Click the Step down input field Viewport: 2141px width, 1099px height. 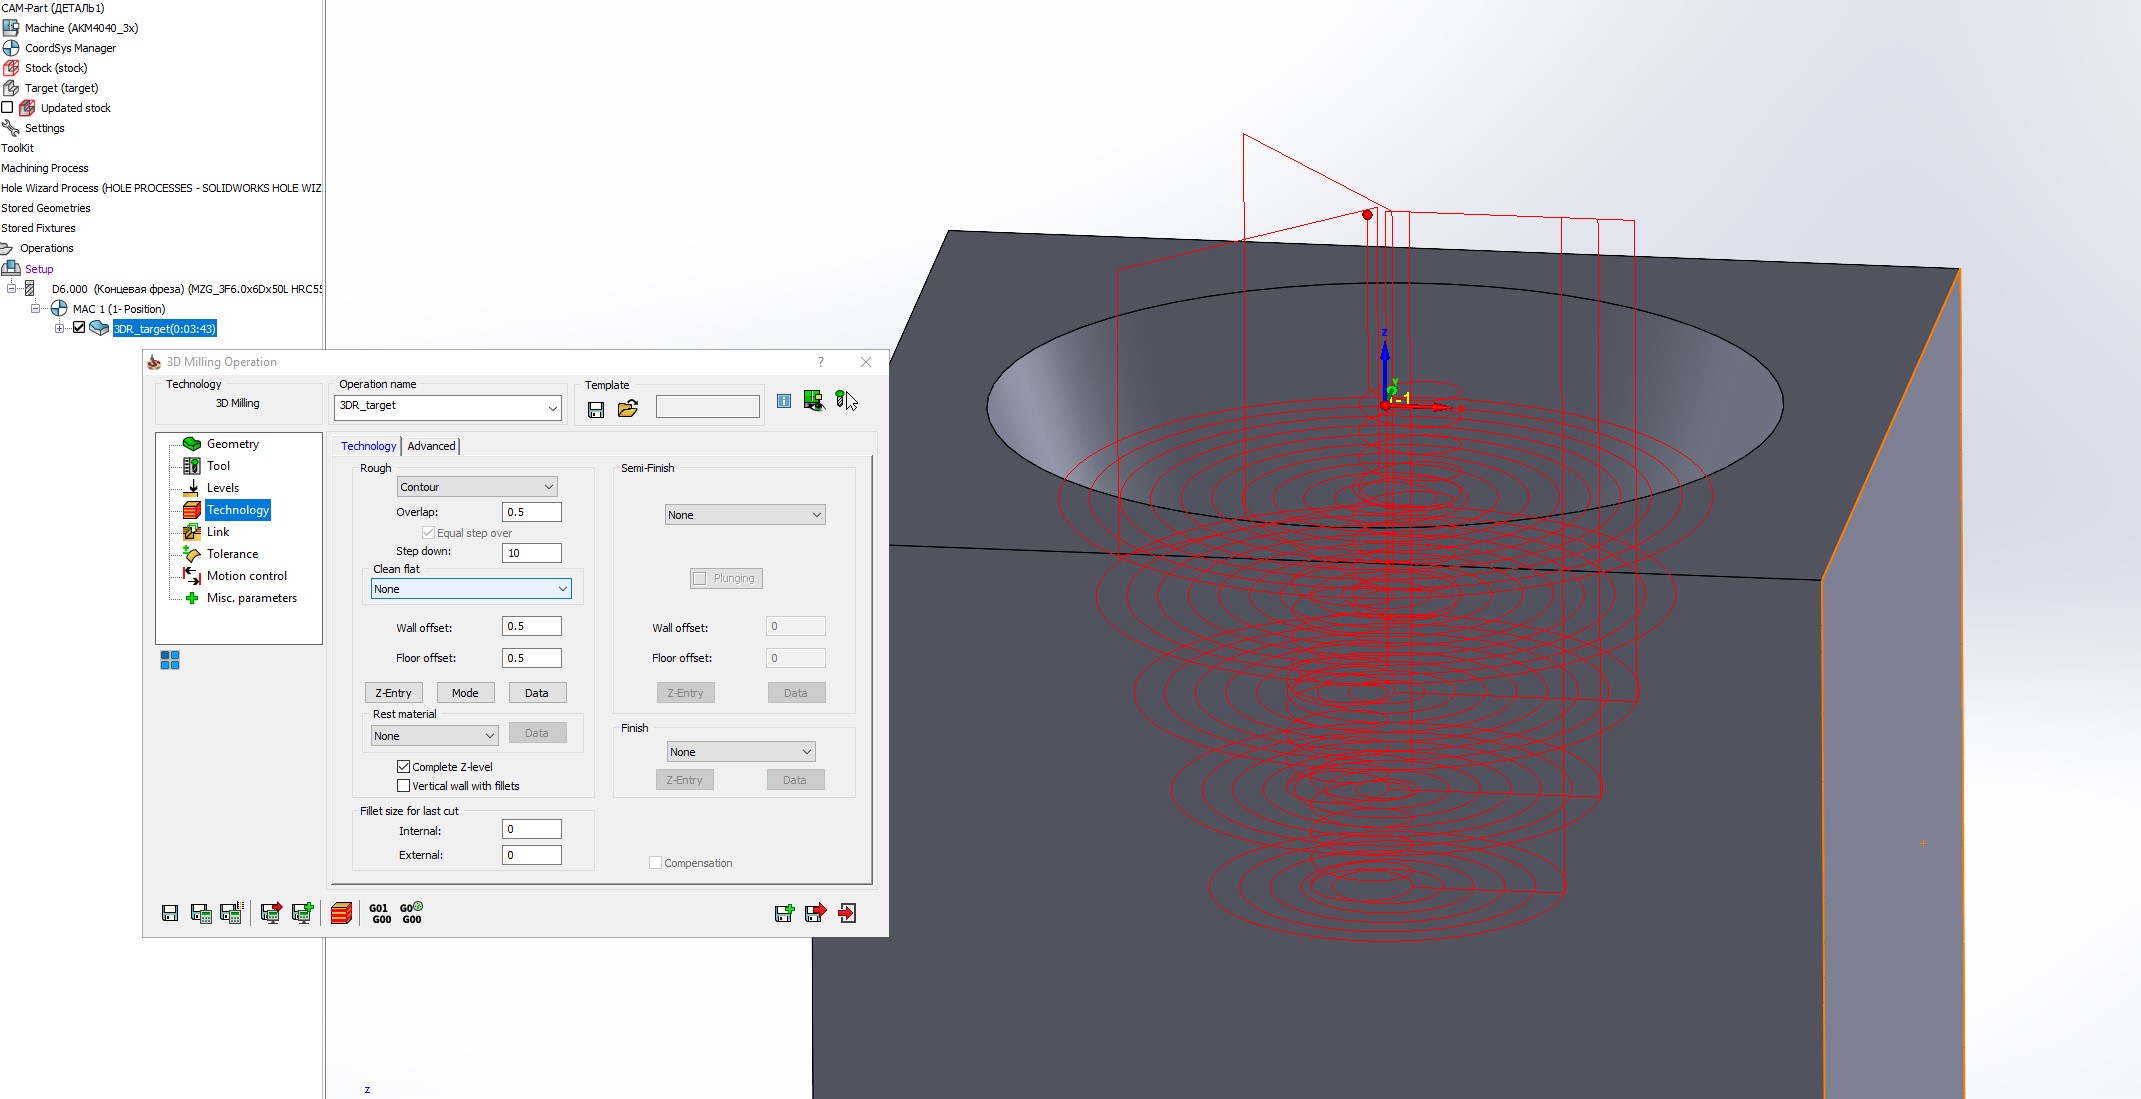point(531,553)
